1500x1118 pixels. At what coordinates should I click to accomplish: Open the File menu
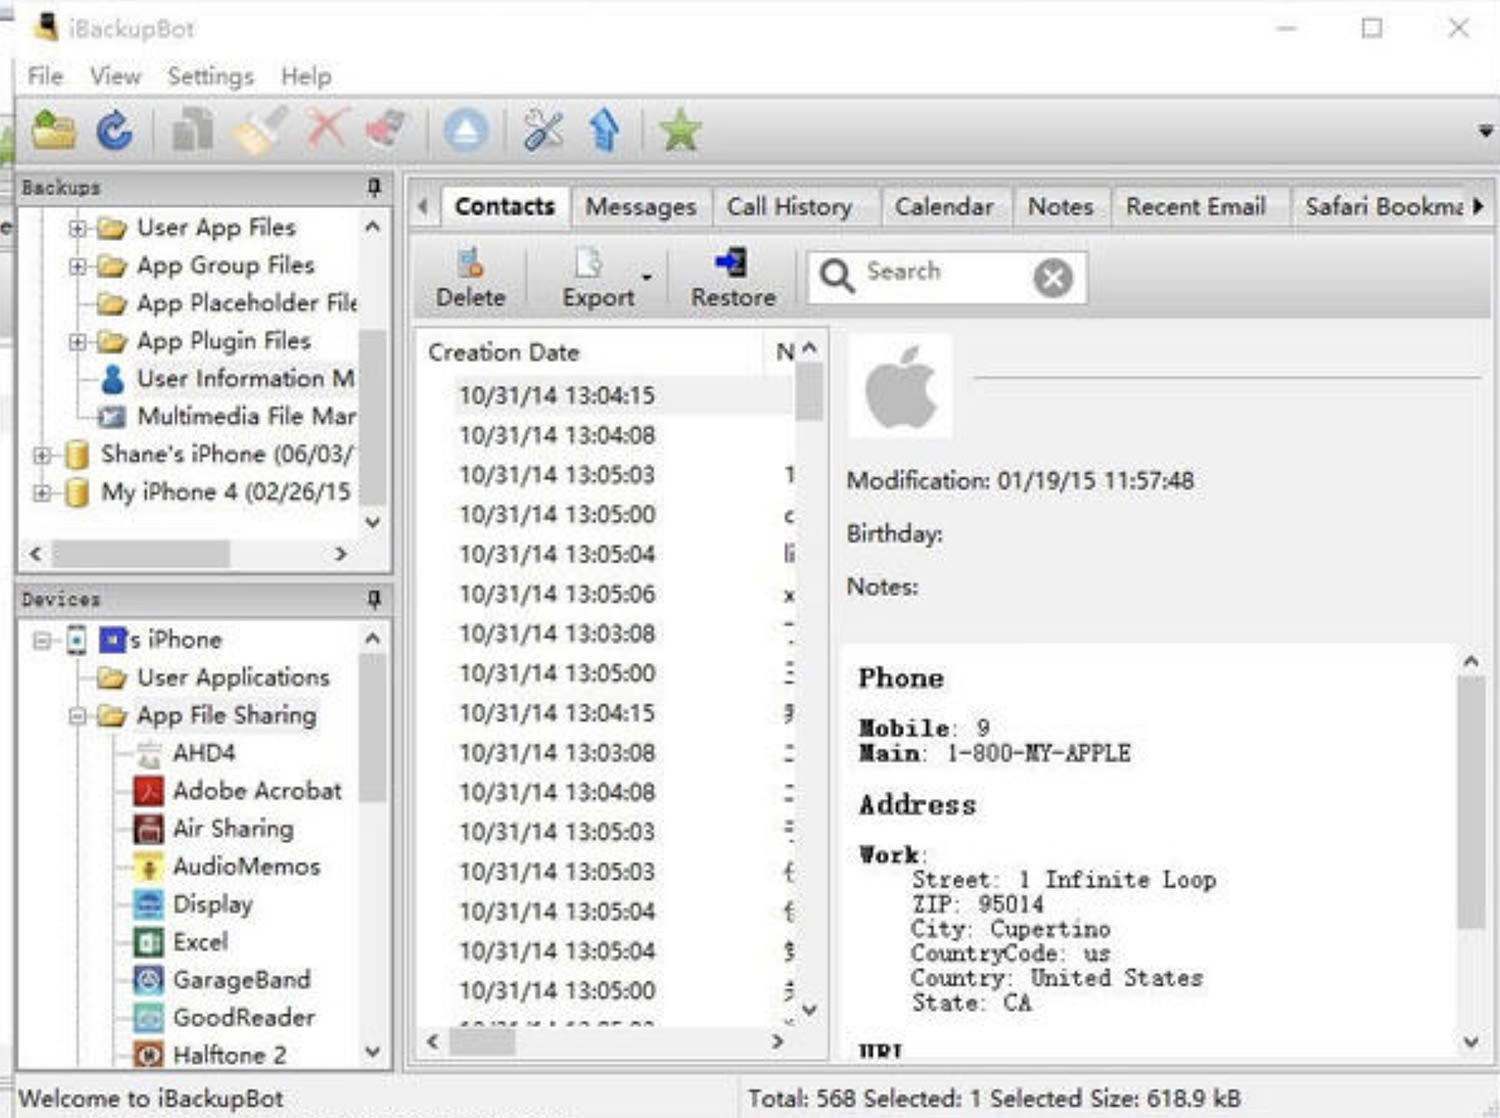coord(45,76)
